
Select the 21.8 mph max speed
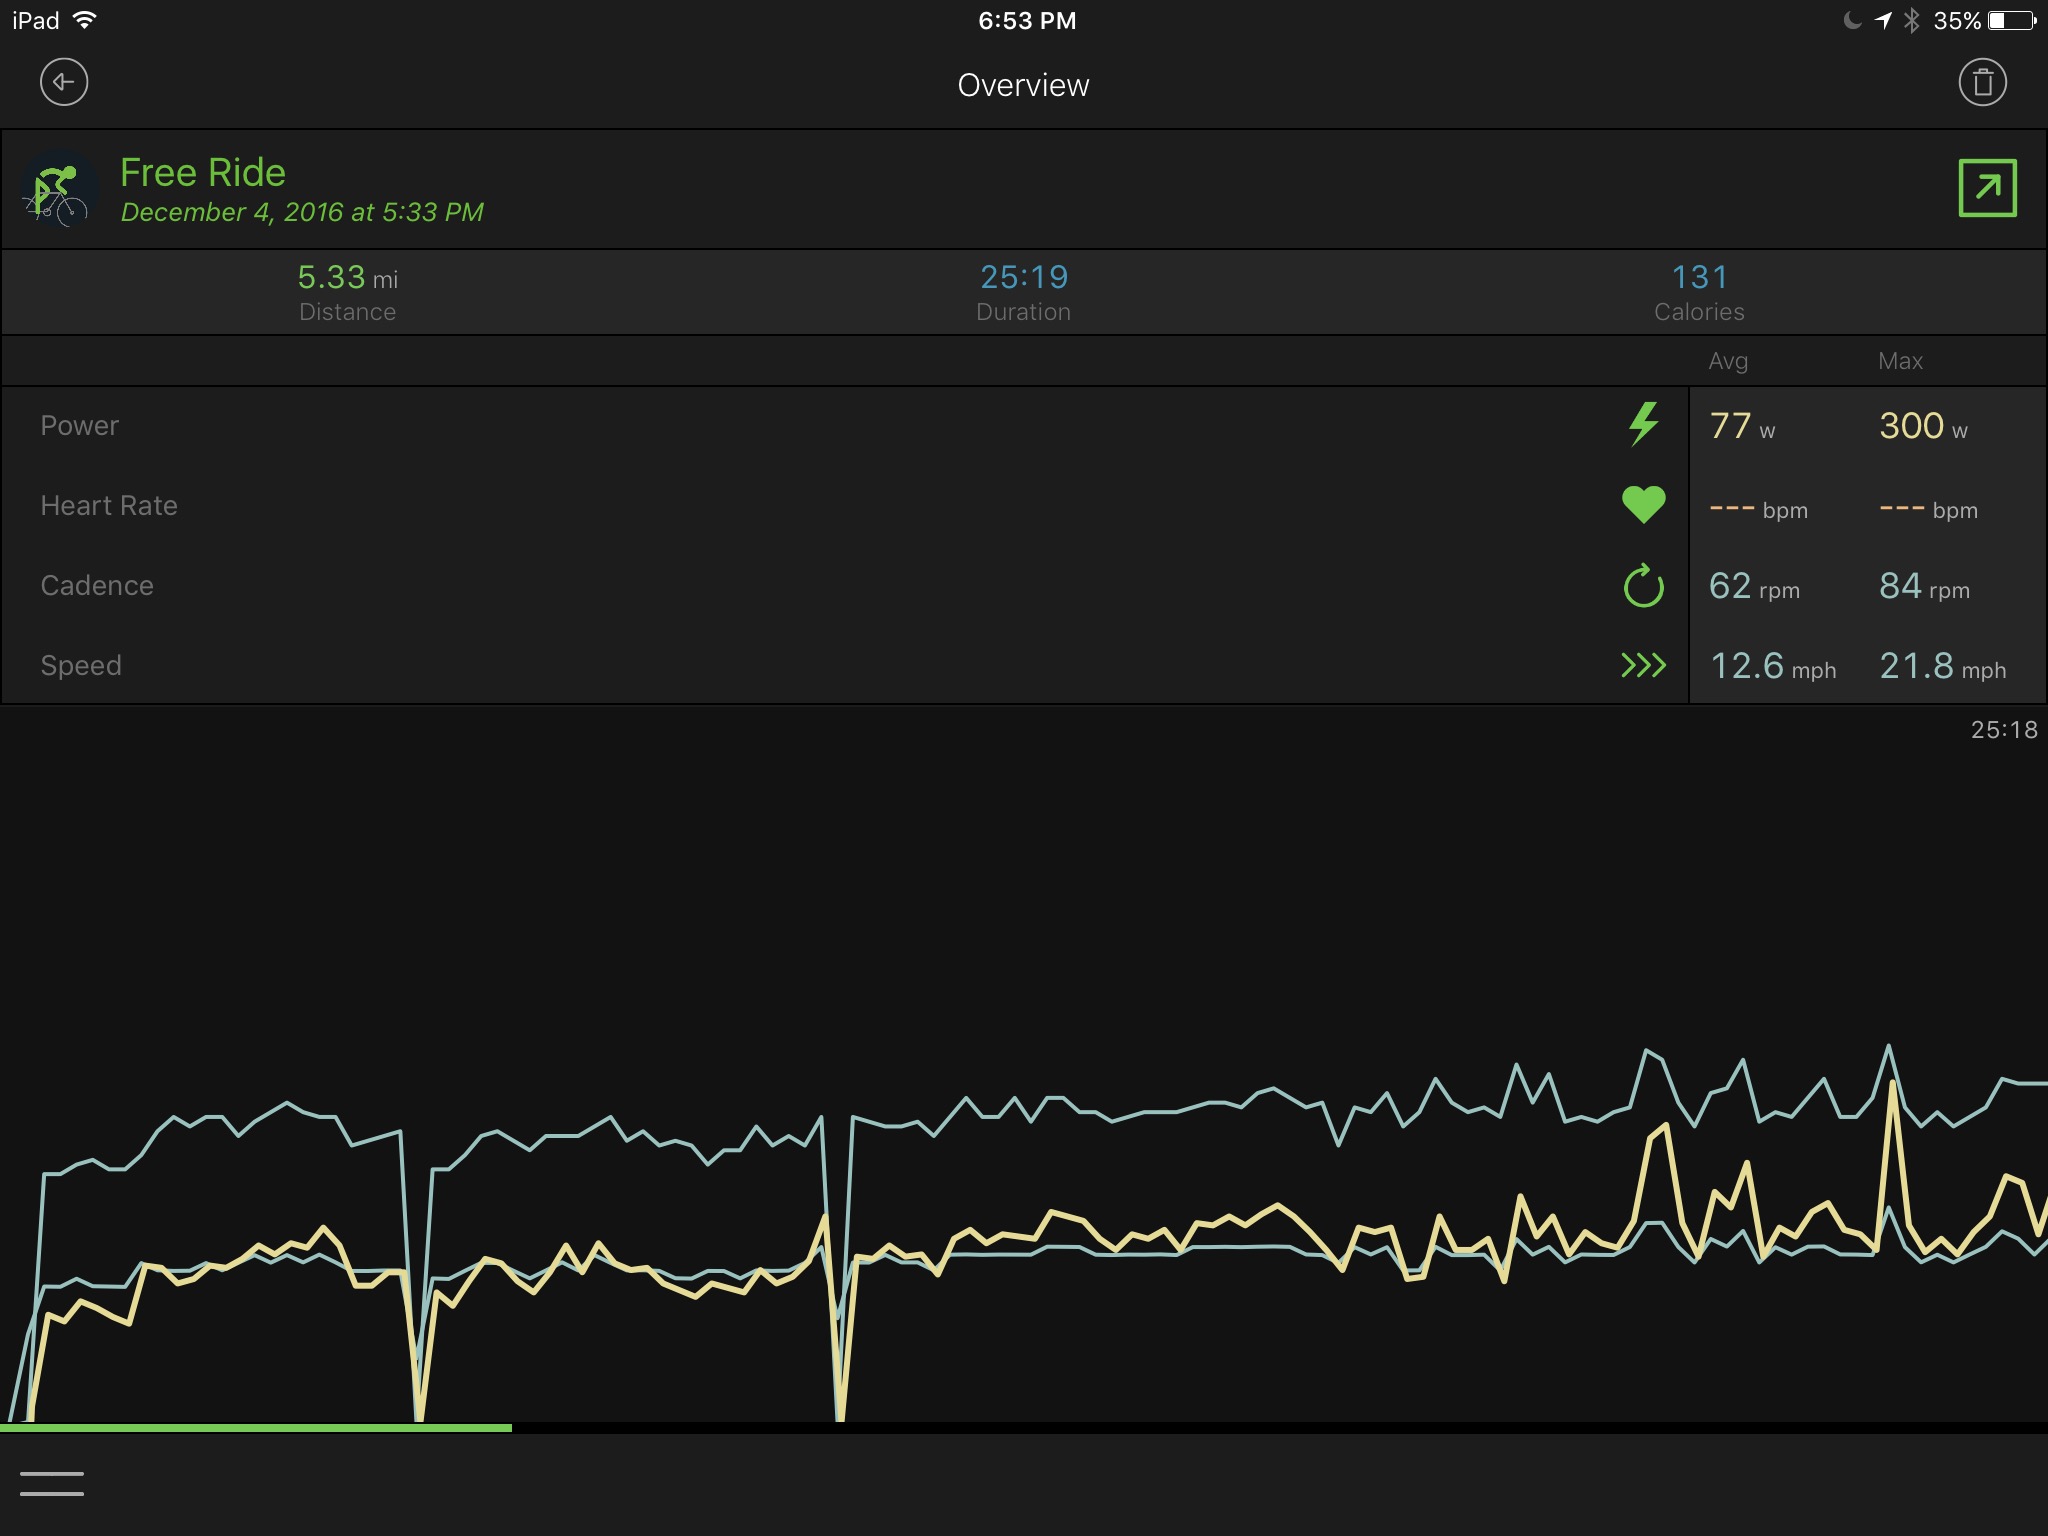1943,666
